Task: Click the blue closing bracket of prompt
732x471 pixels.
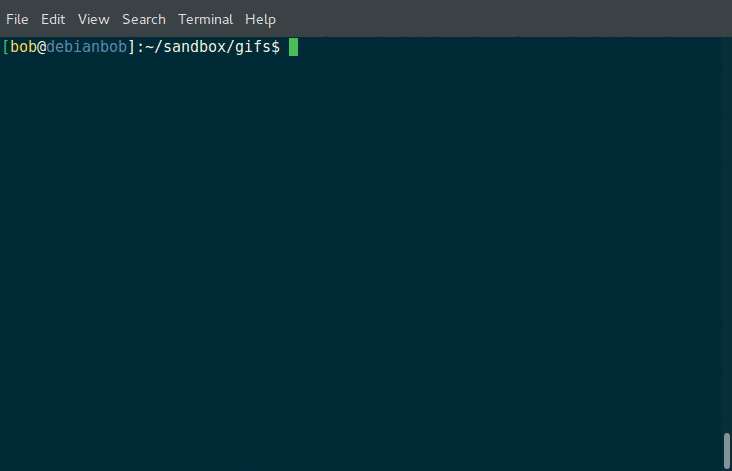Action: click(132, 47)
